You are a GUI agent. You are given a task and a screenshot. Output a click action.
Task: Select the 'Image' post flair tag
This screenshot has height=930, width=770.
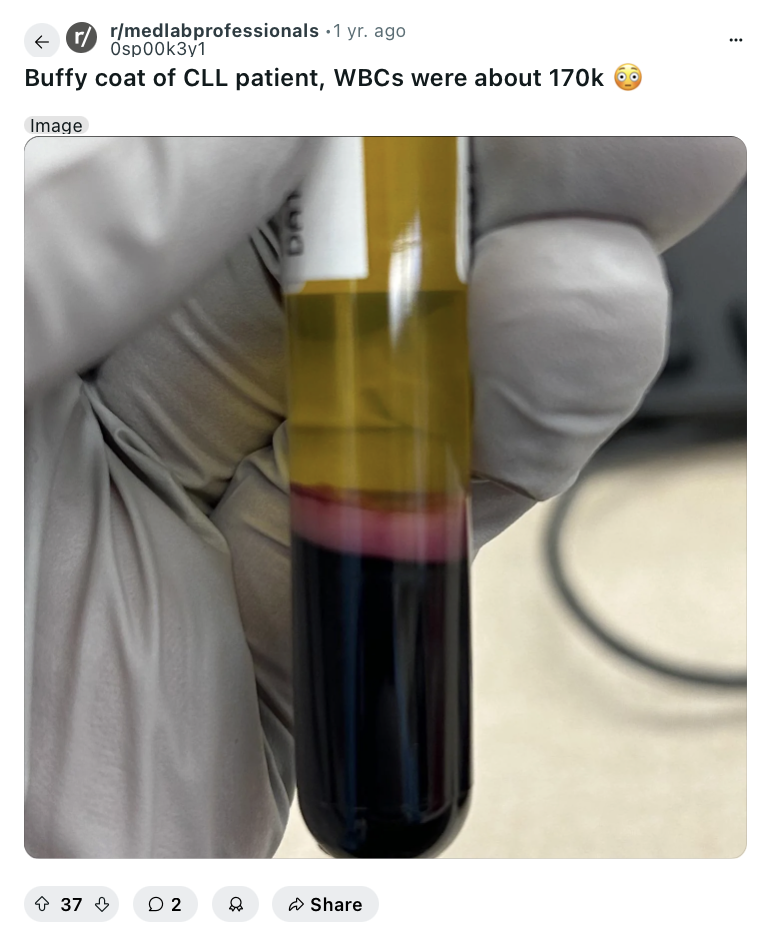click(x=56, y=125)
